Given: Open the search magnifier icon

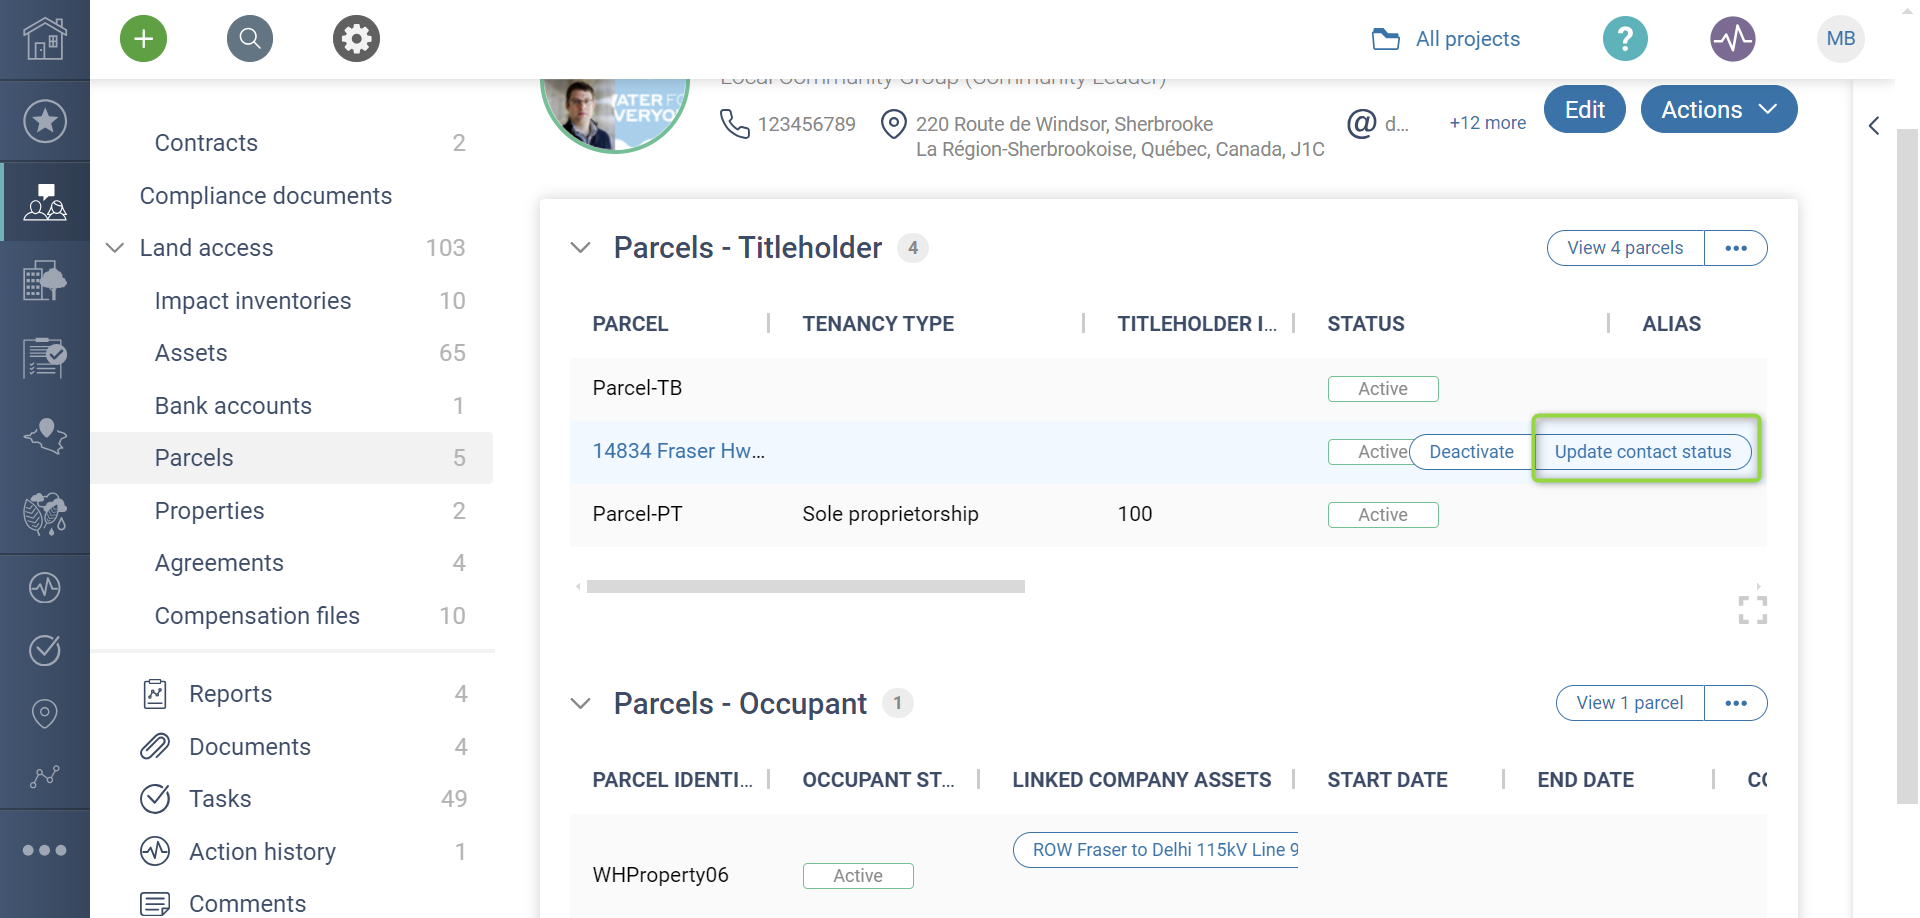Looking at the screenshot, I should [x=250, y=39].
